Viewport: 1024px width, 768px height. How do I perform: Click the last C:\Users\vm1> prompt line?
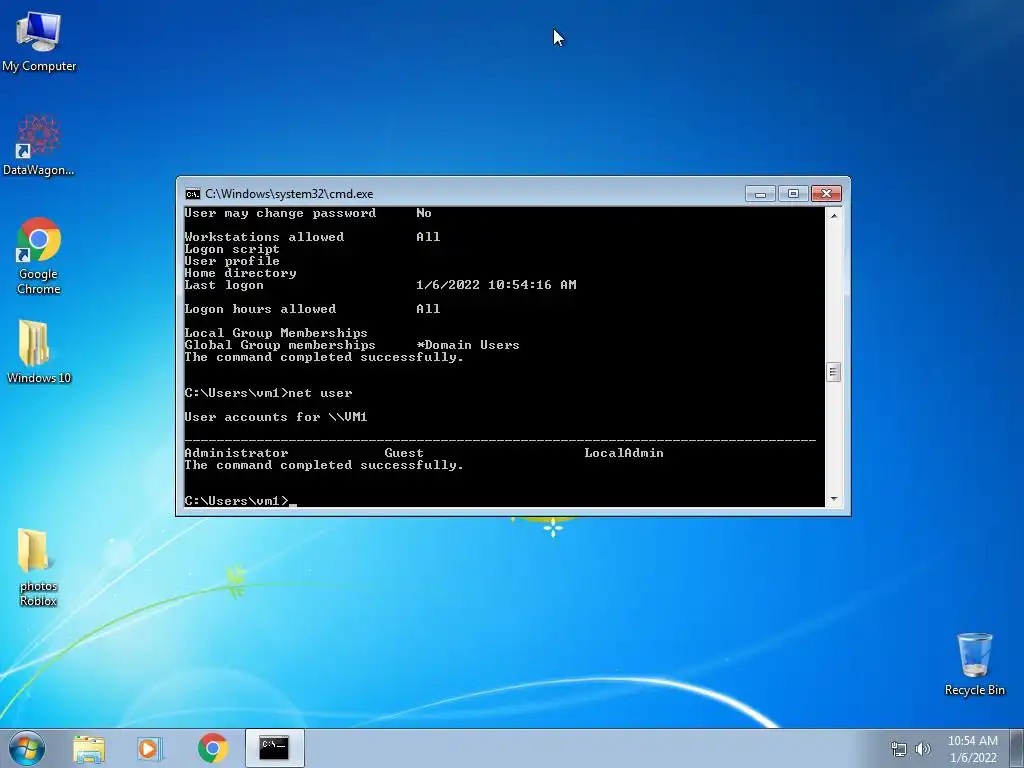pyautogui.click(x=240, y=501)
